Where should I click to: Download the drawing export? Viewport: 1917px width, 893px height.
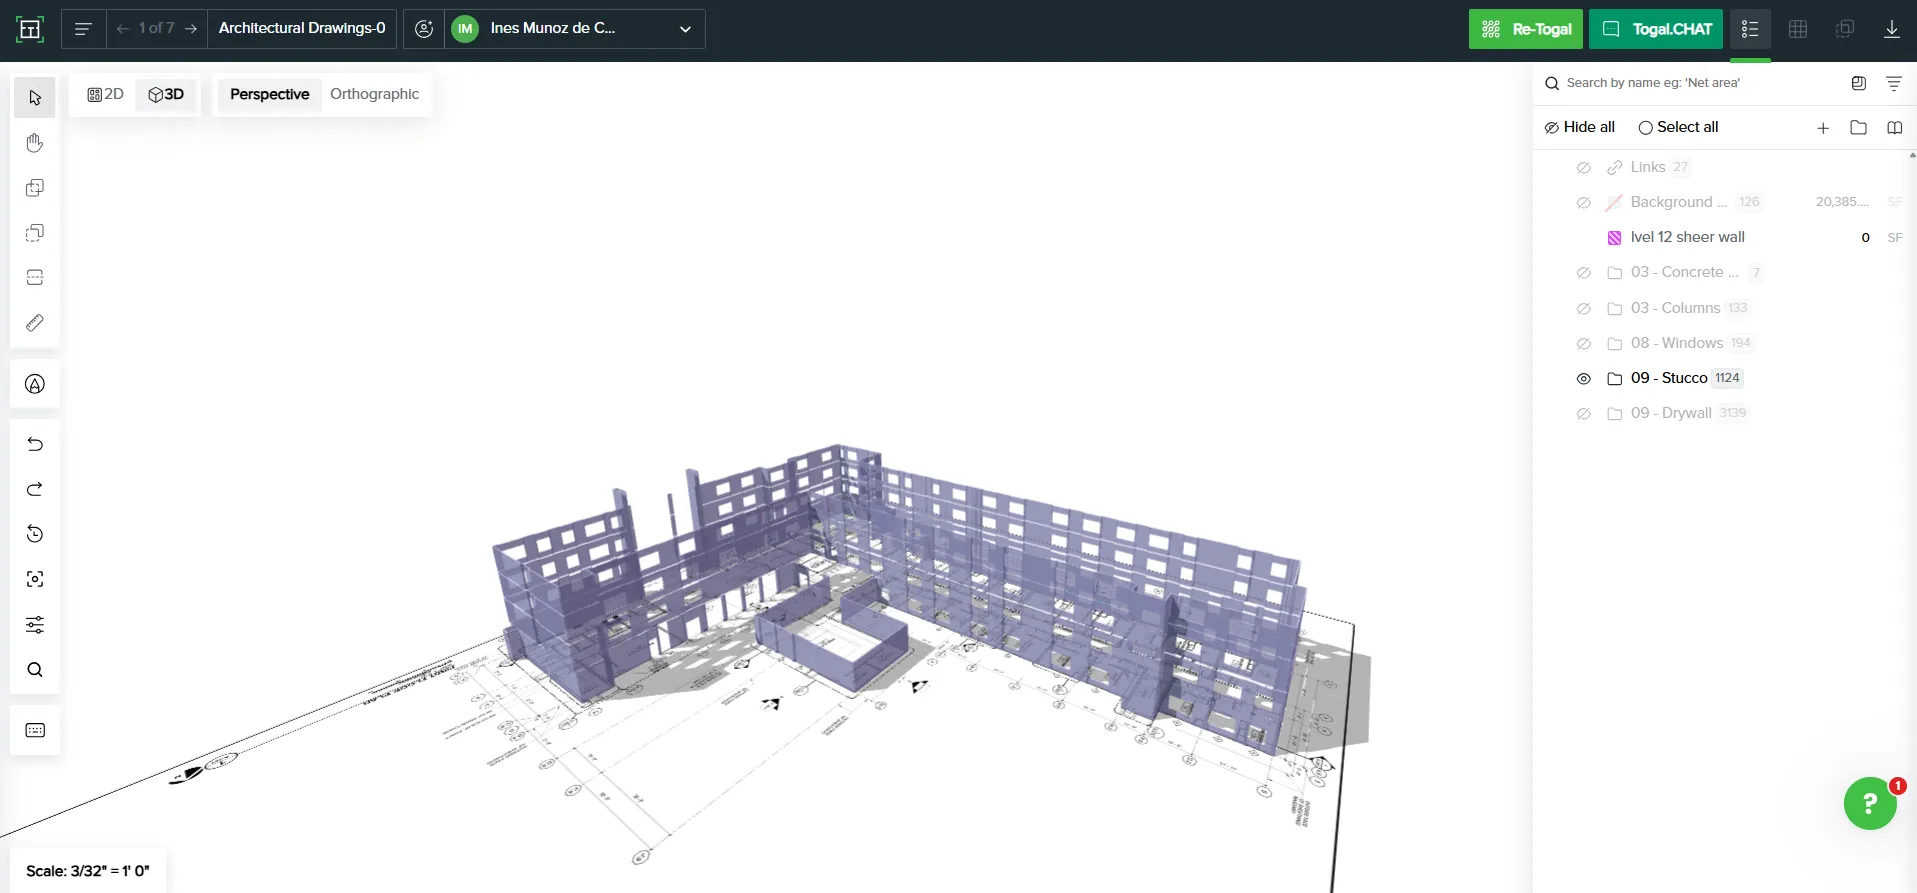click(x=1892, y=29)
